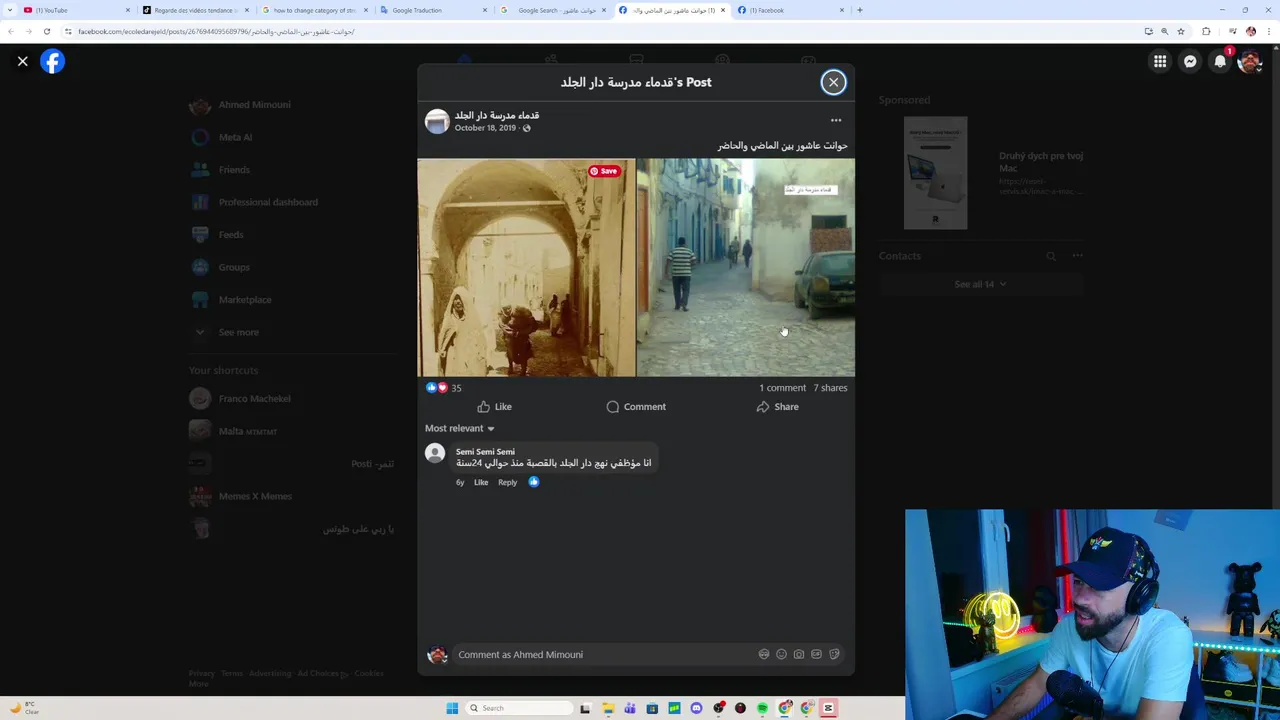
Task: Switch to the how to change category tab
Action: [314, 10]
